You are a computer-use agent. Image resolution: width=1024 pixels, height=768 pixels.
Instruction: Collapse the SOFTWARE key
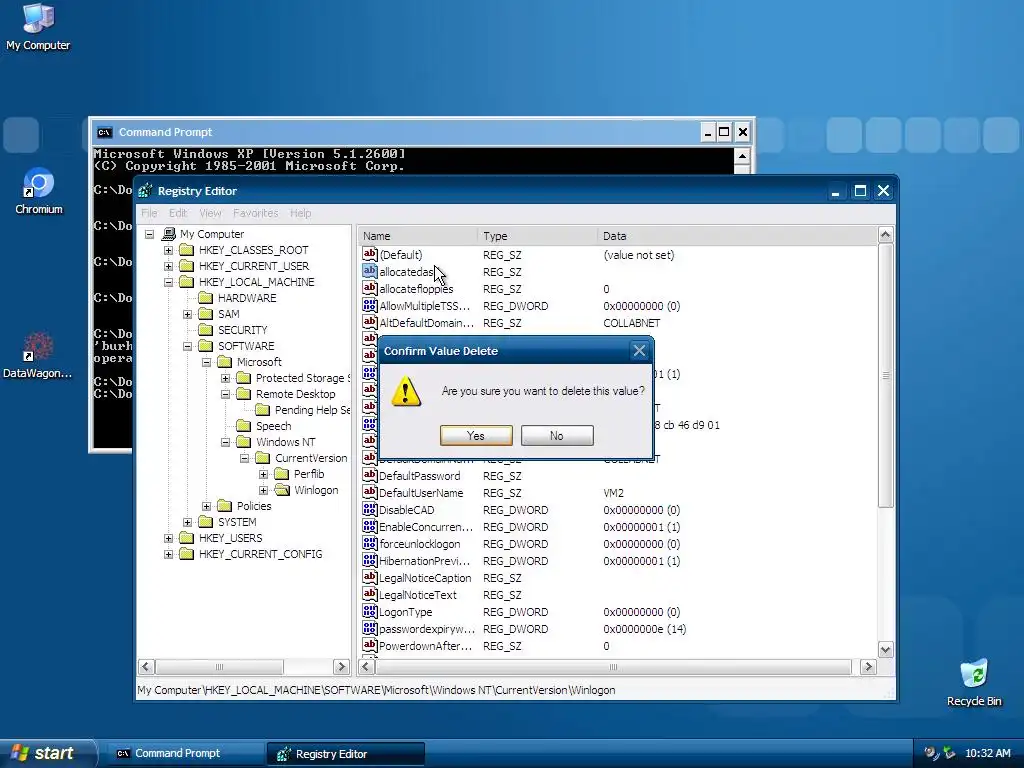tap(187, 346)
